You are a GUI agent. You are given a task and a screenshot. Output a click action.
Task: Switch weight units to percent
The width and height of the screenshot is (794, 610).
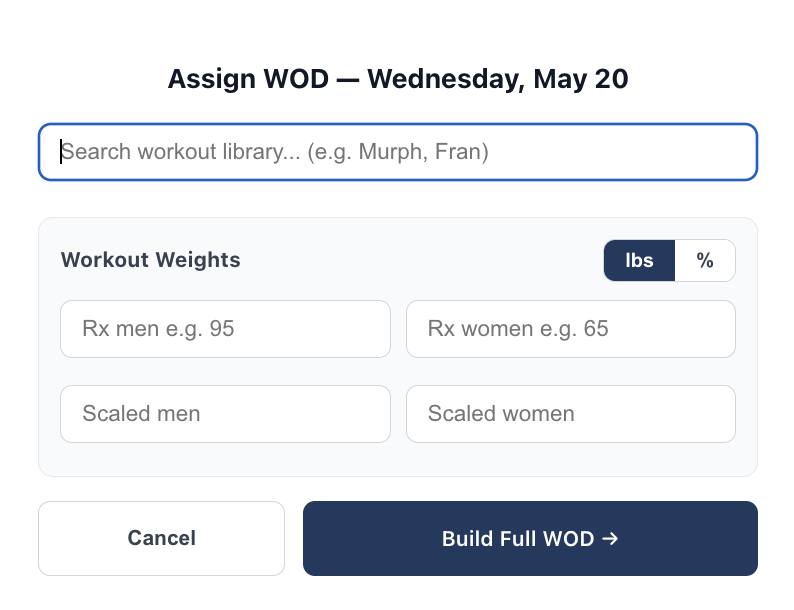point(705,260)
